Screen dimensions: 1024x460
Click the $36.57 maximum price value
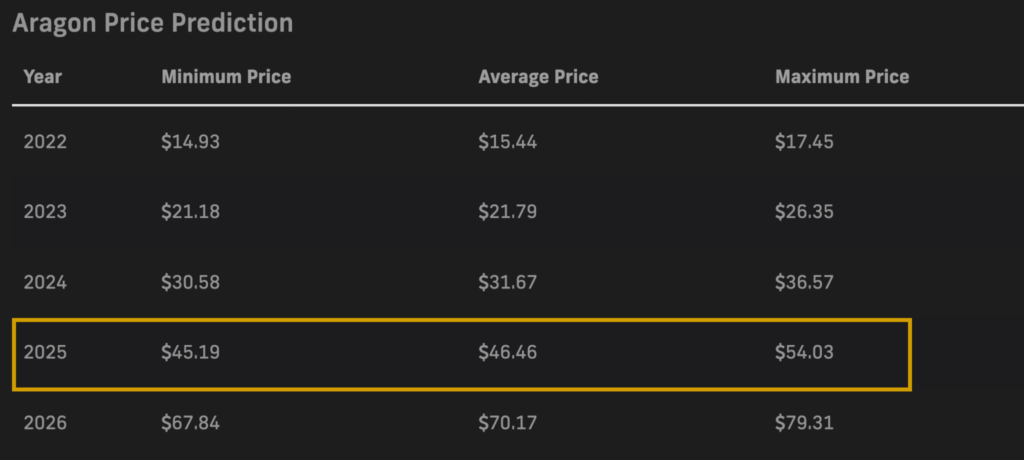(x=804, y=282)
